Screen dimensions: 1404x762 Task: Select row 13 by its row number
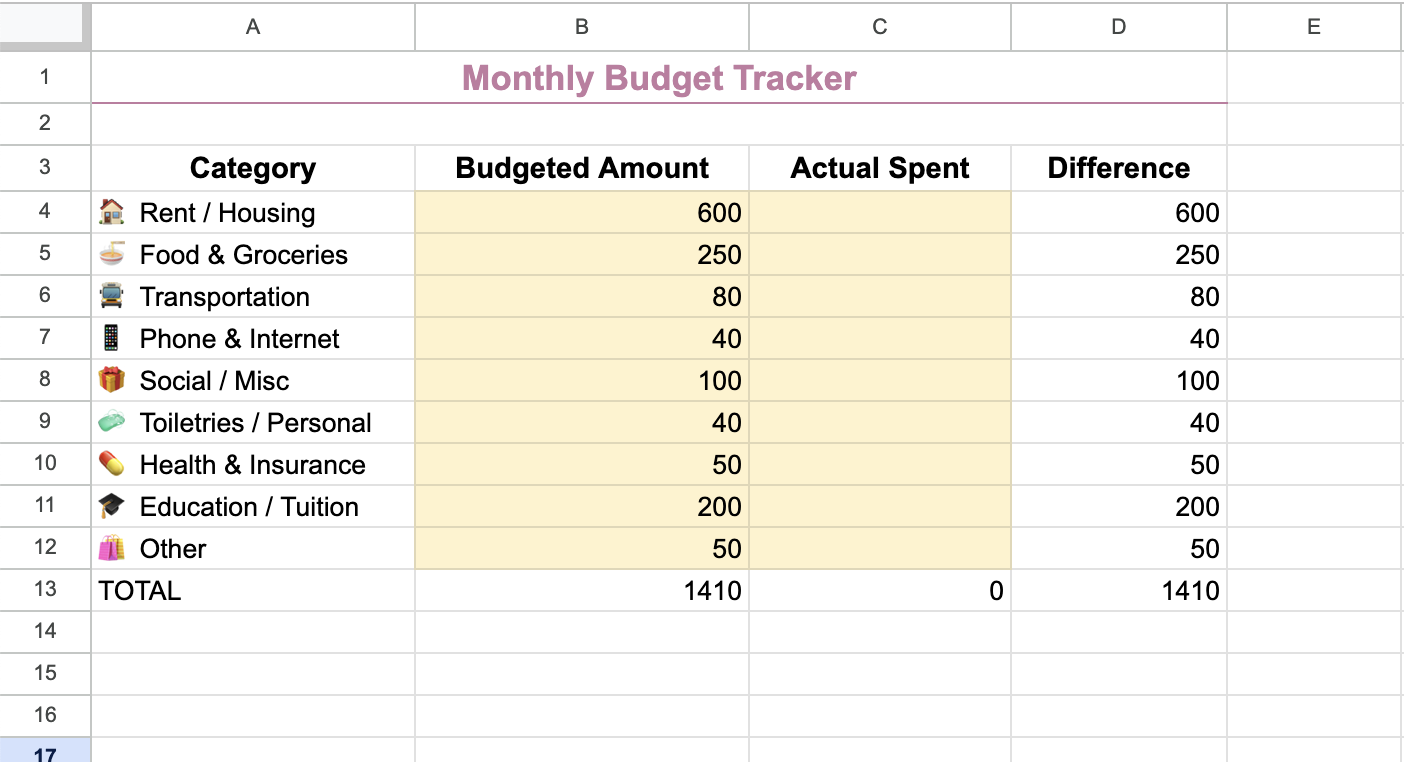(x=45, y=590)
